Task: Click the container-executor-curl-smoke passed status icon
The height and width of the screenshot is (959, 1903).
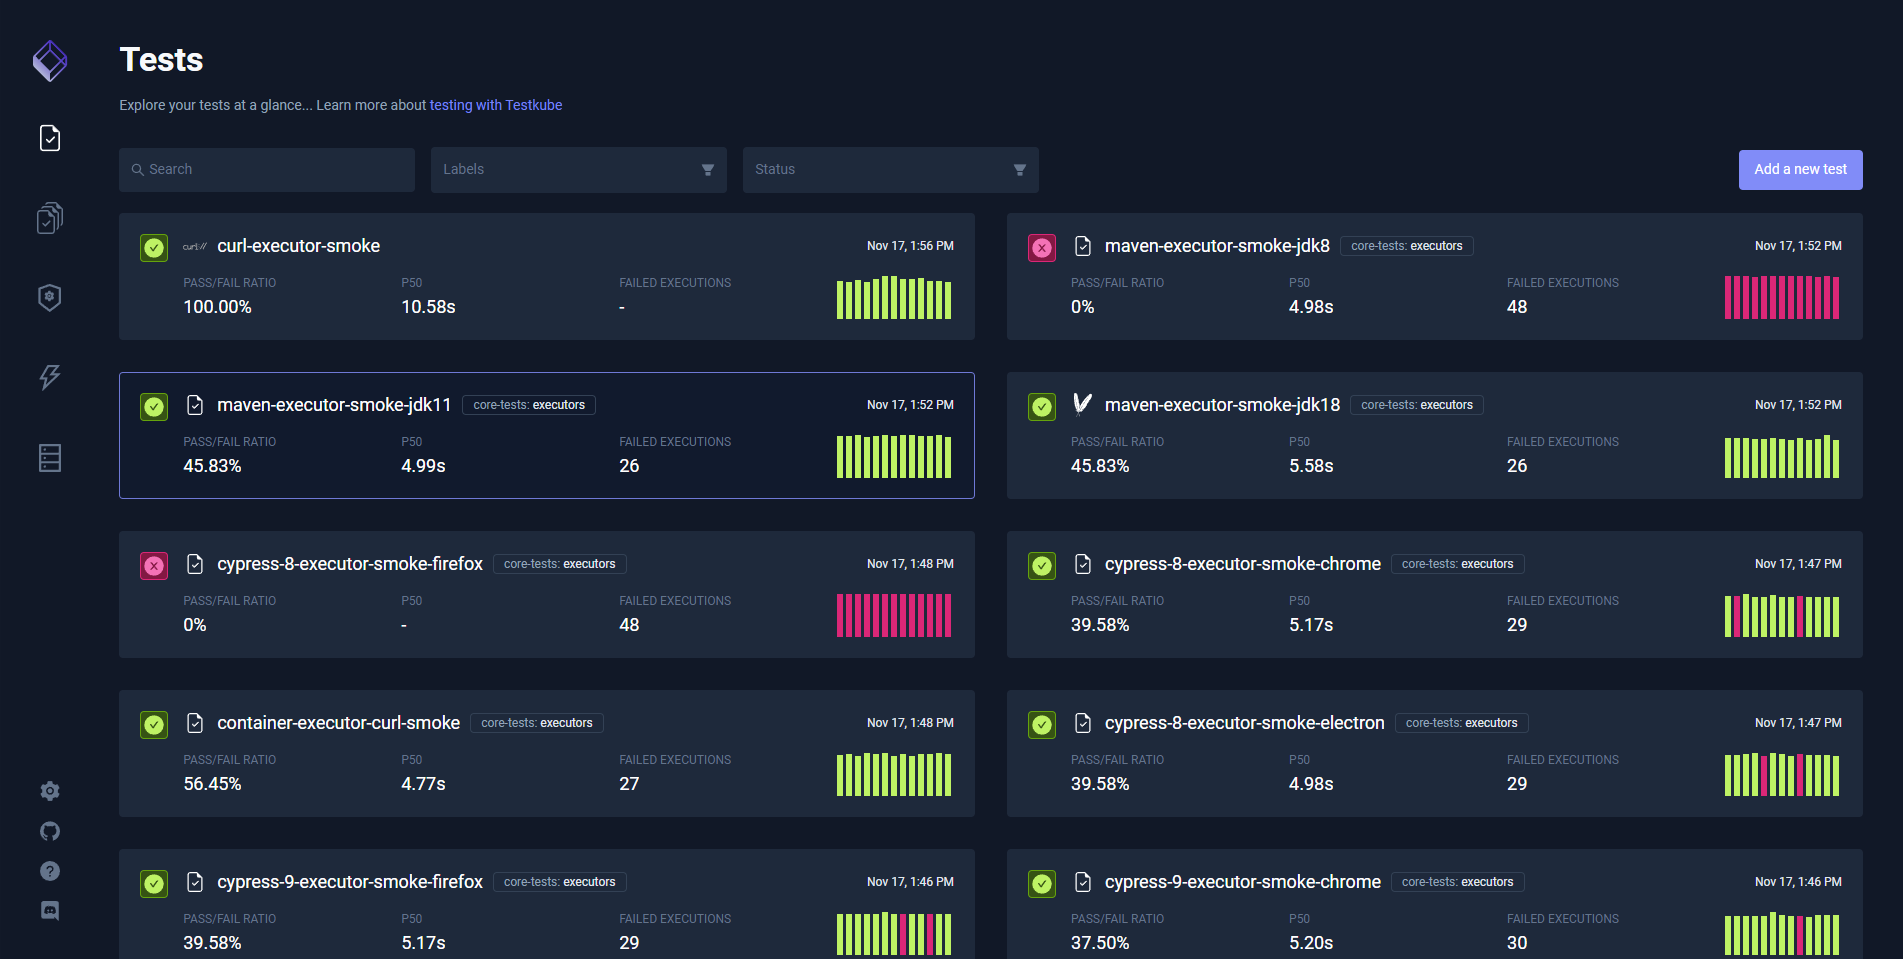Action: click(x=154, y=724)
